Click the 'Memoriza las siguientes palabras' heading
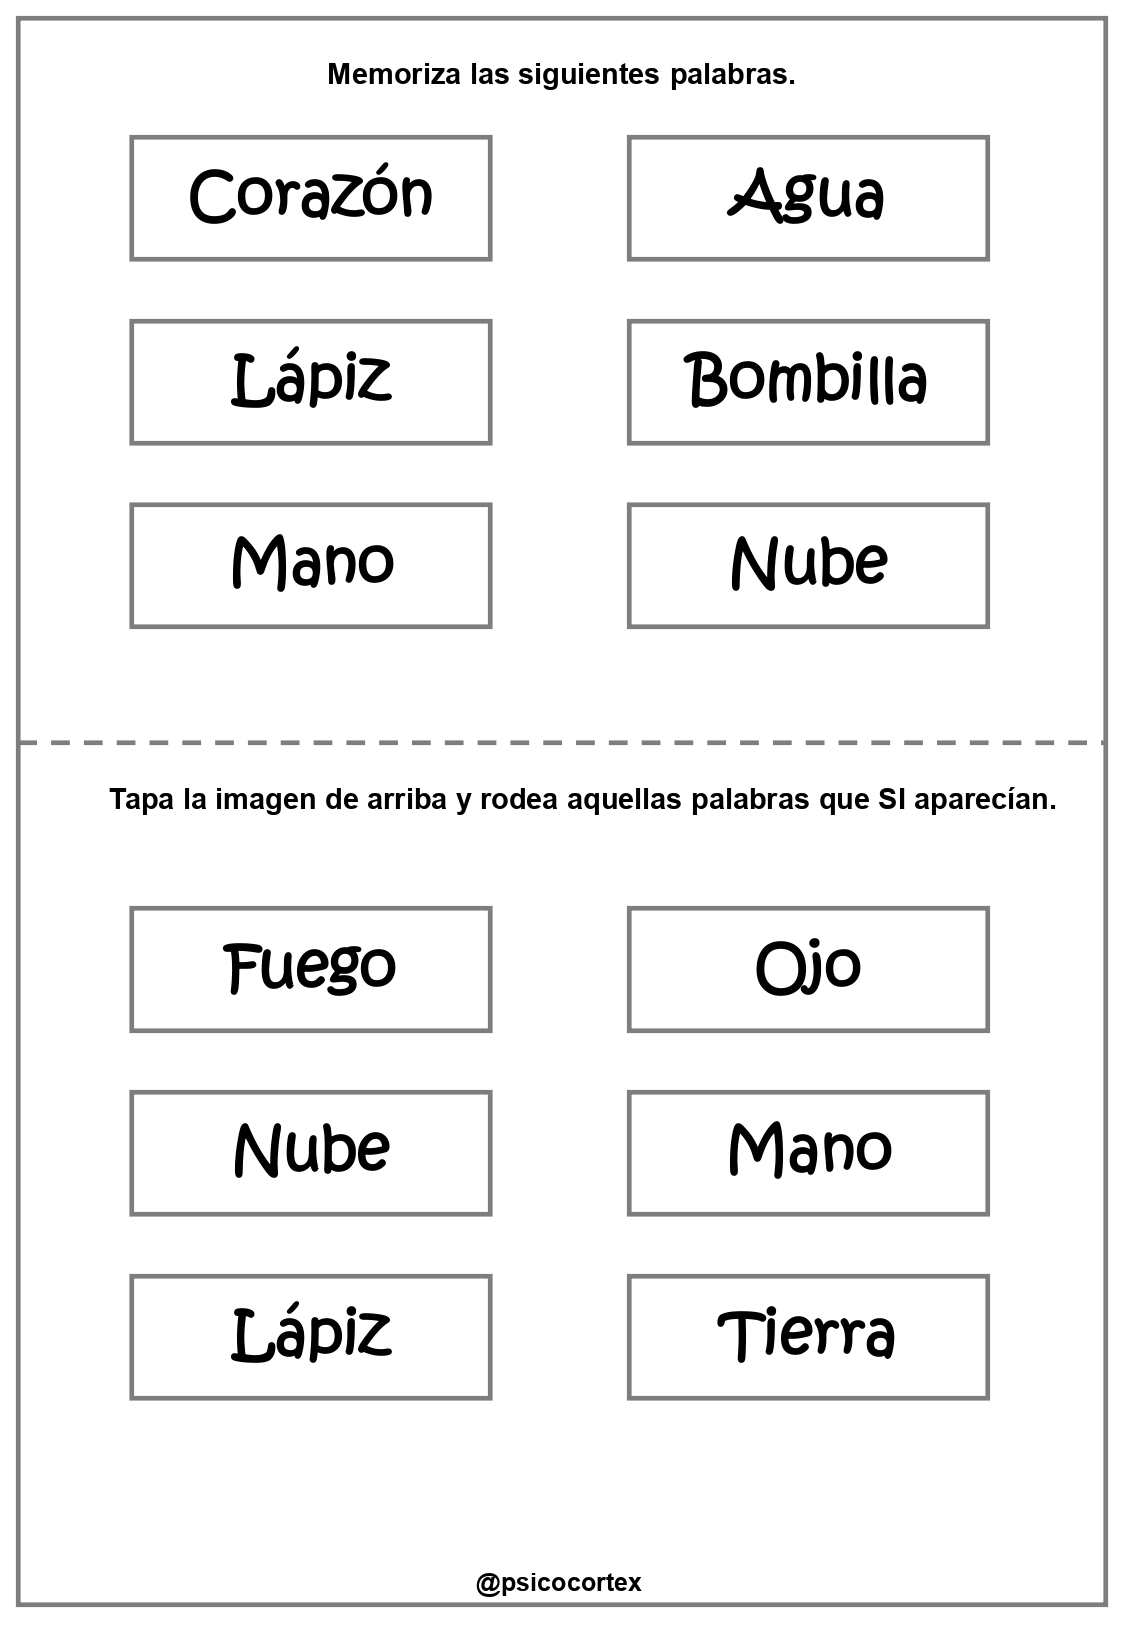 561,74
